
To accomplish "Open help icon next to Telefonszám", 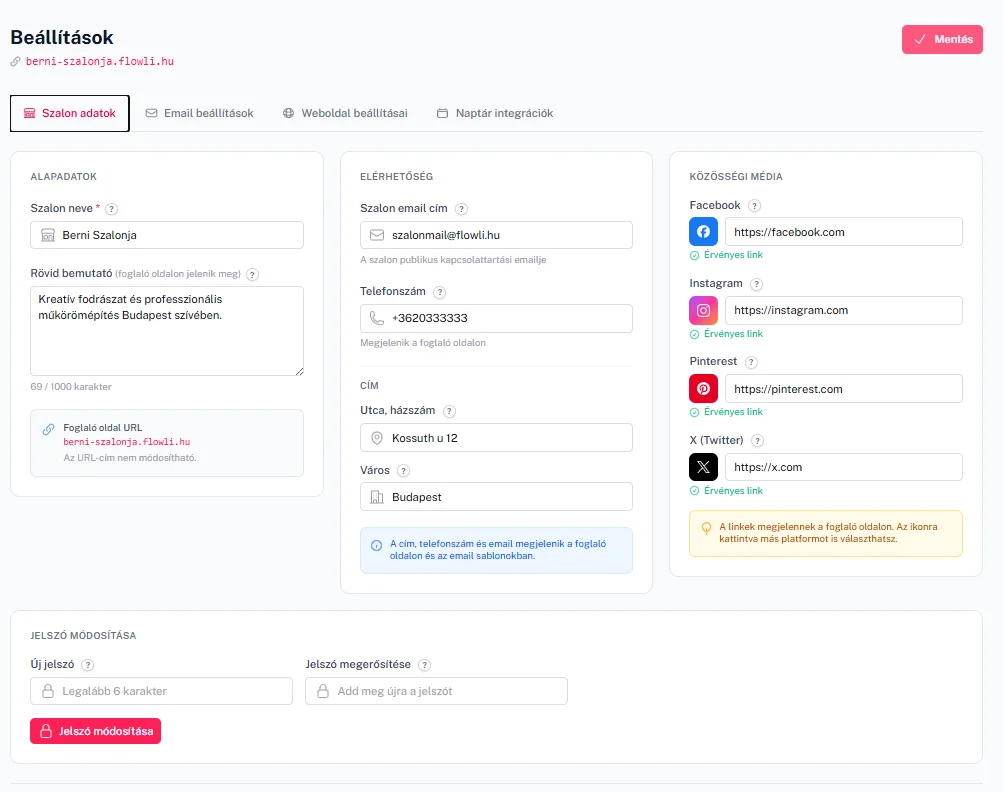I will (x=439, y=292).
